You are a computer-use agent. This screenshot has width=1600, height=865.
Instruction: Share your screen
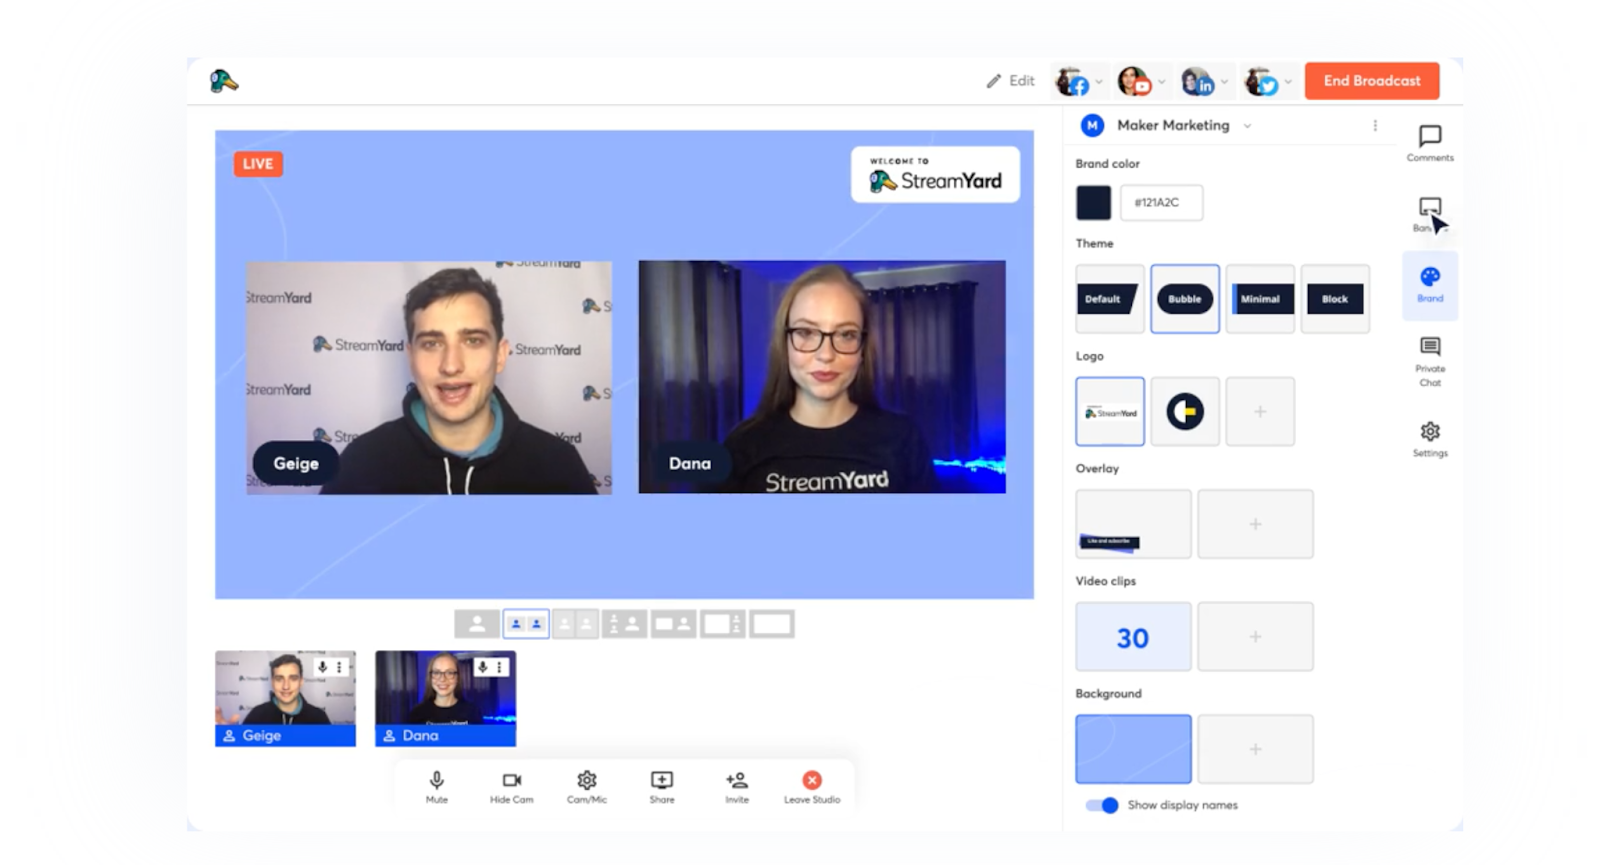coord(662,781)
